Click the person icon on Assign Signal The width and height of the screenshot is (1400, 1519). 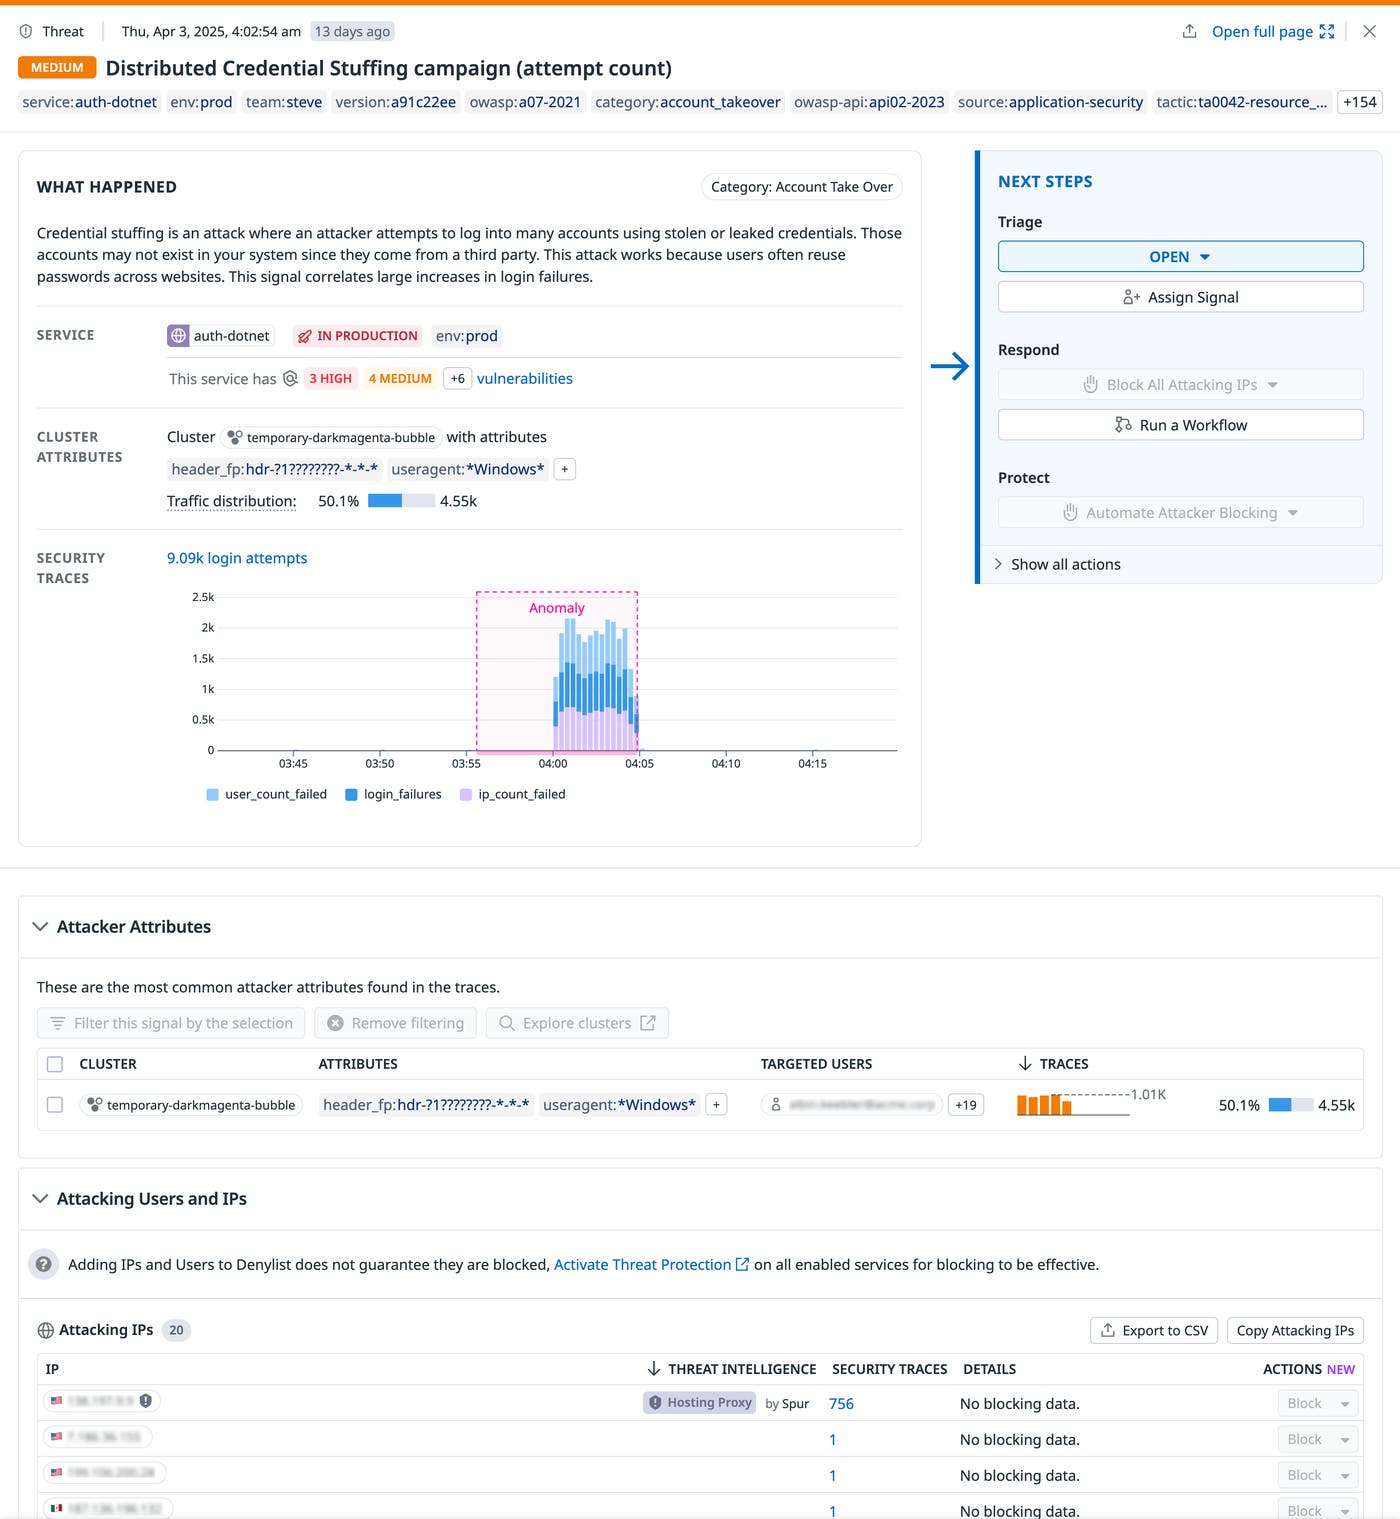point(1130,296)
